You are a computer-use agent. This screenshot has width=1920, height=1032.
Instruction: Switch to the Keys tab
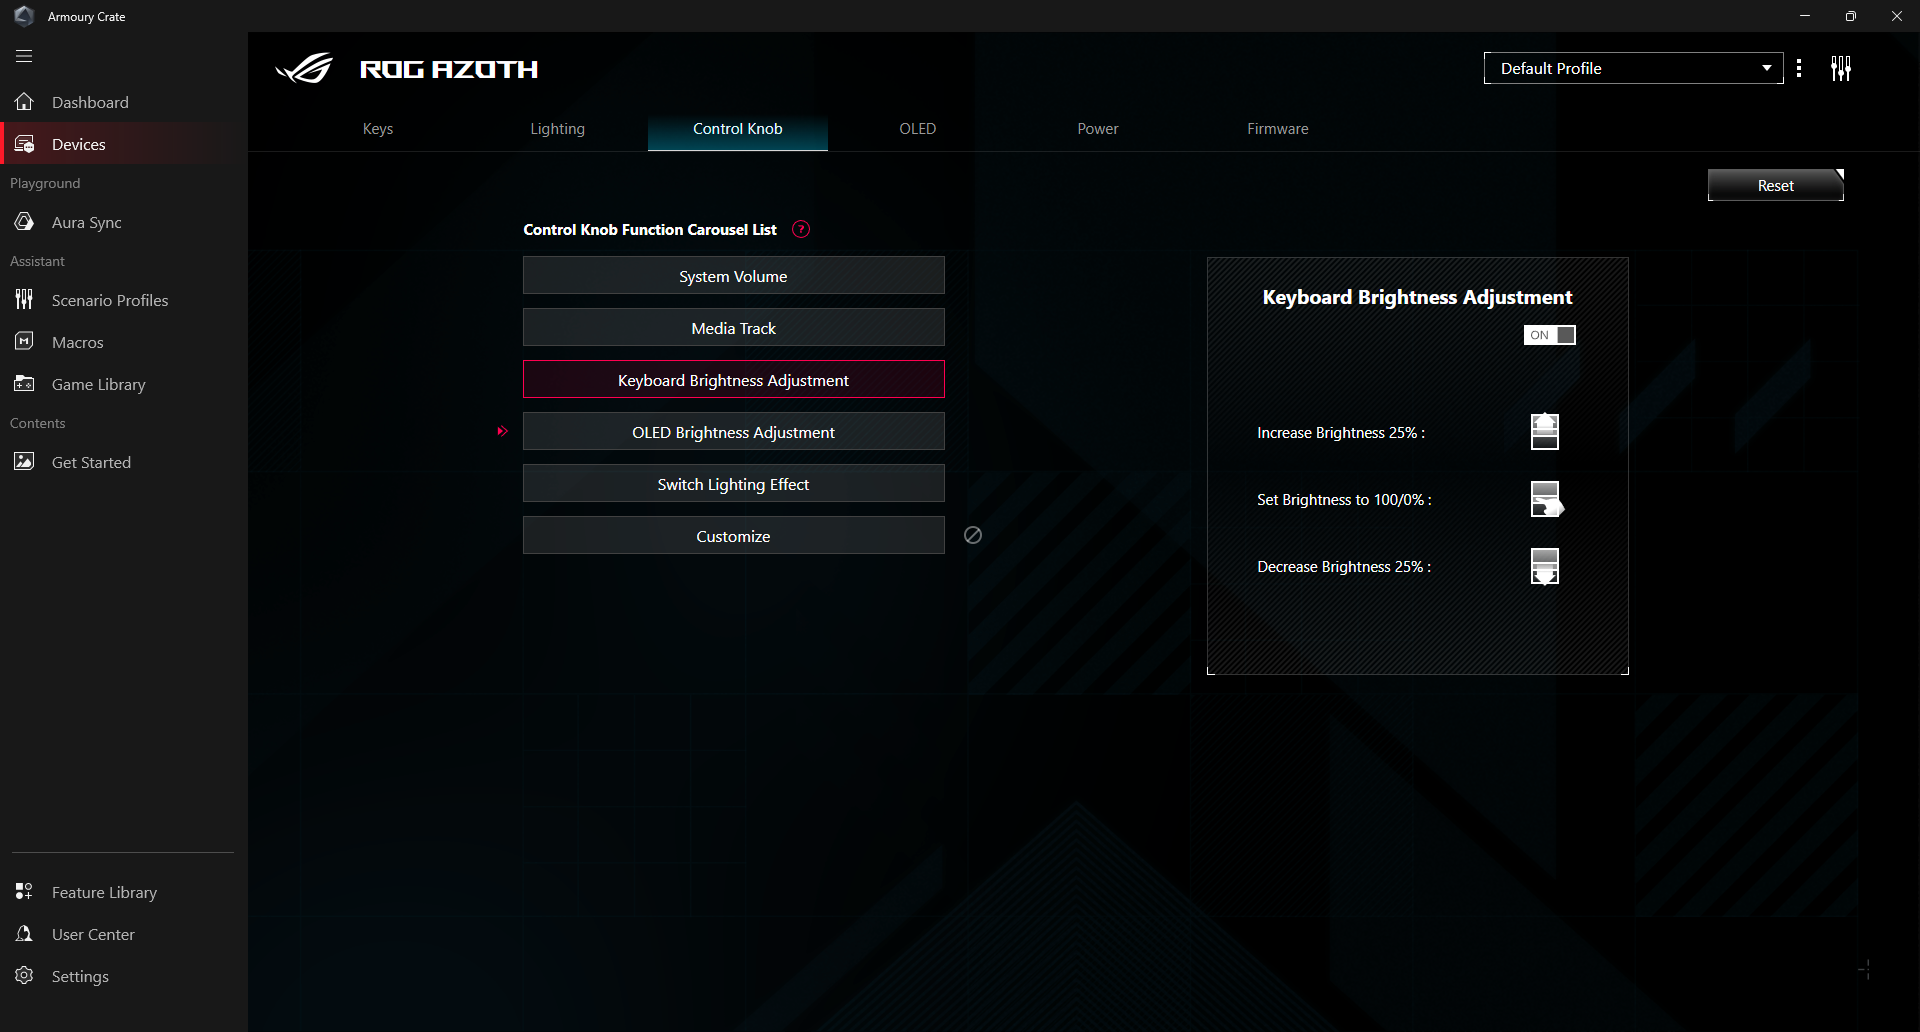point(378,129)
